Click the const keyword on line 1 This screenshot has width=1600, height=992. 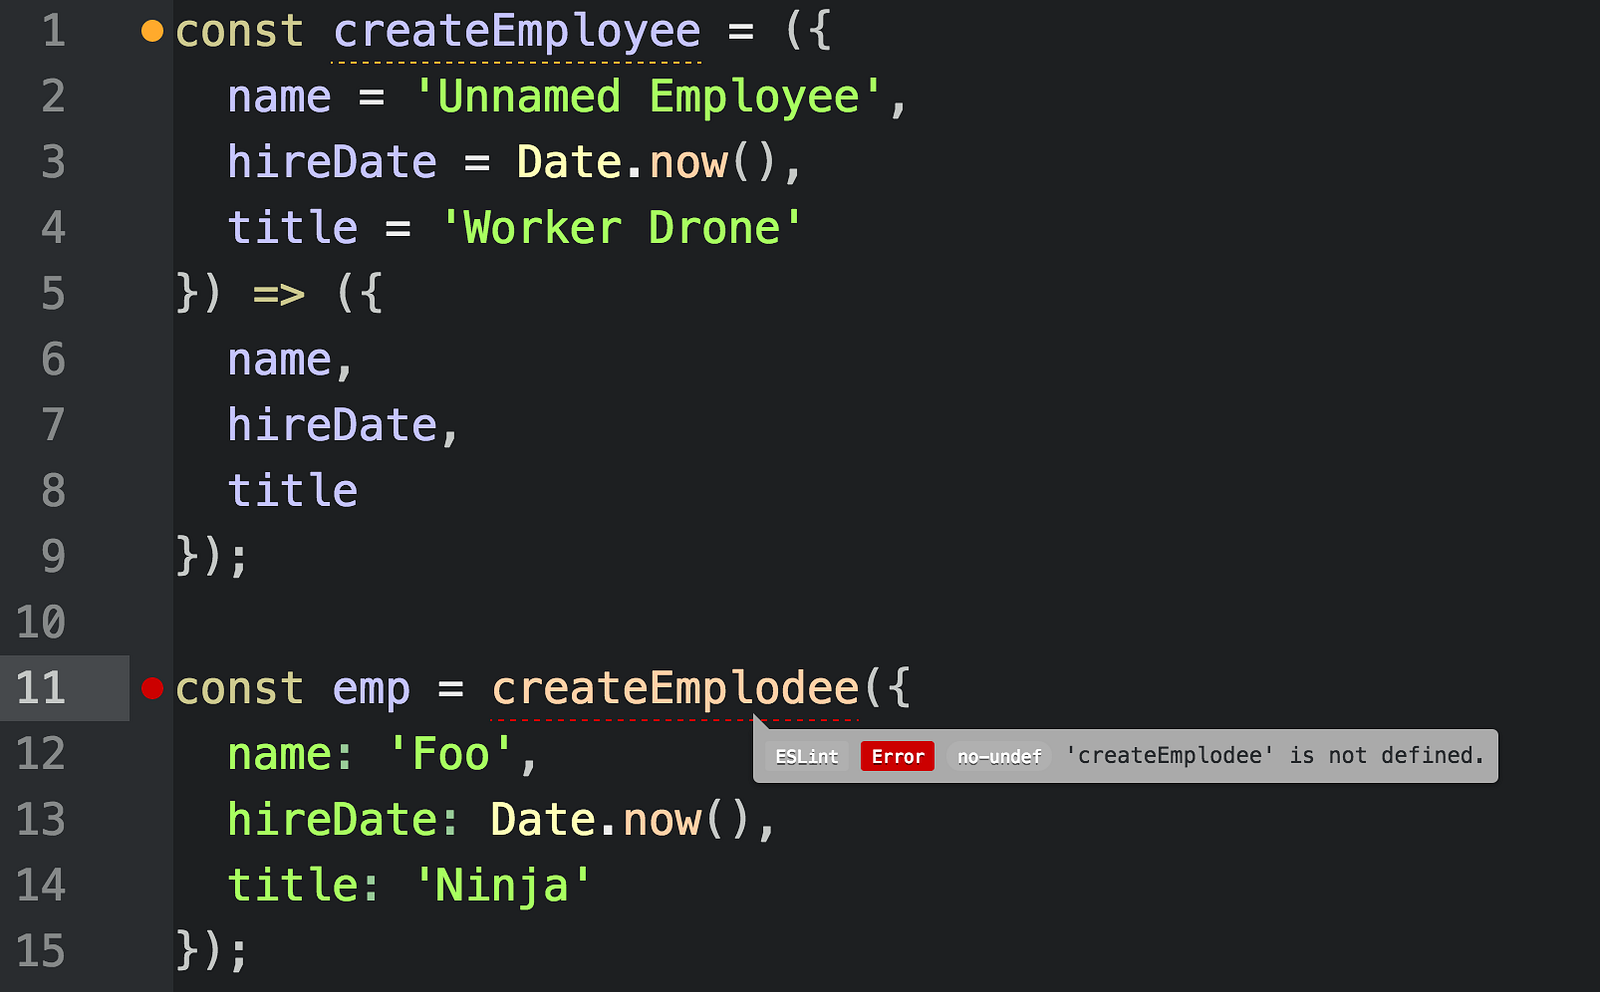click(x=240, y=31)
